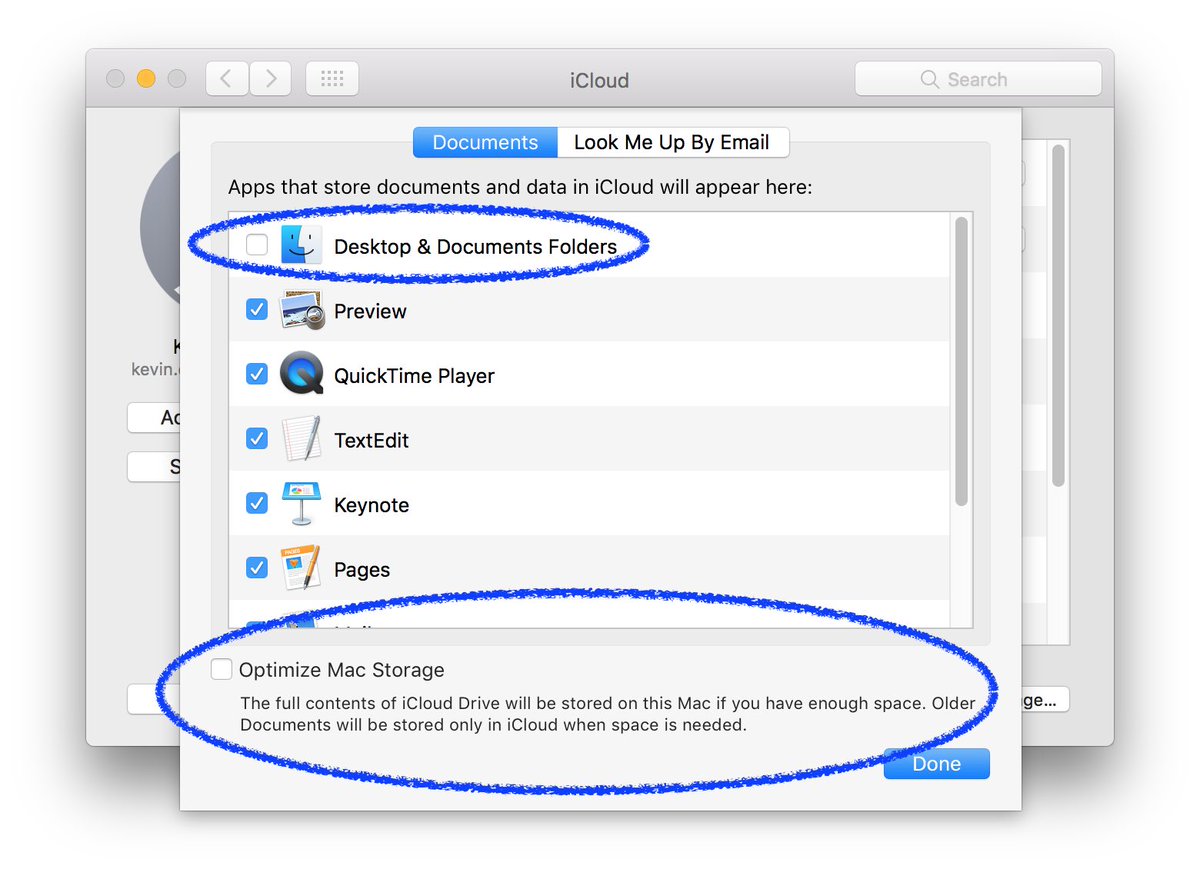
Task: Enable Desktop & Documents Folders checkbox
Action: tap(257, 245)
